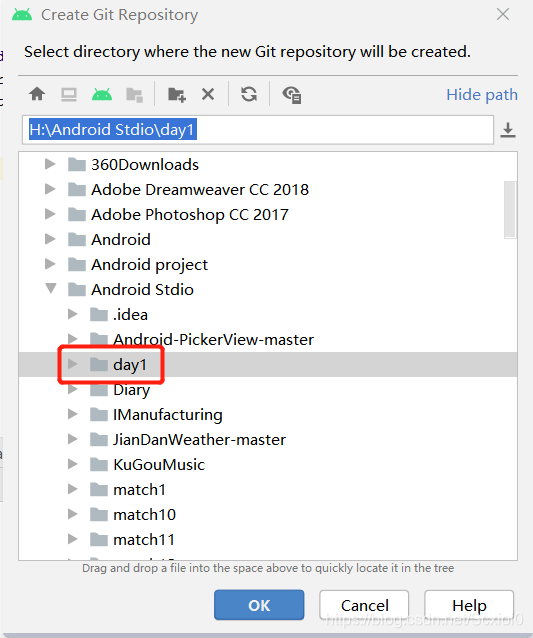Viewport: 533px width, 638px height.
Task: Collapse the Android Stdio folder arrow
Action: click(51, 288)
